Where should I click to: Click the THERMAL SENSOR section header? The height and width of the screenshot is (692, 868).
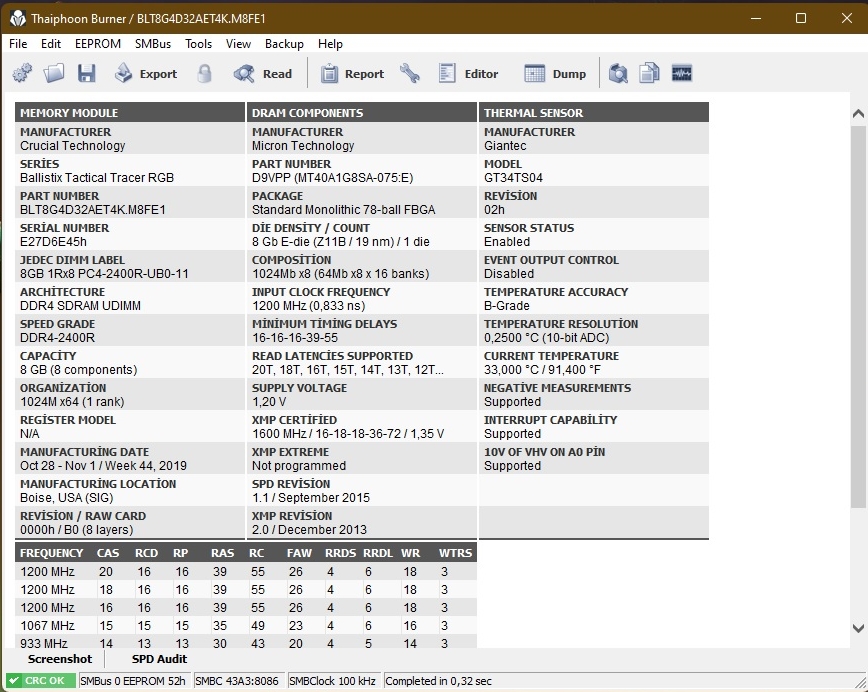pos(593,112)
